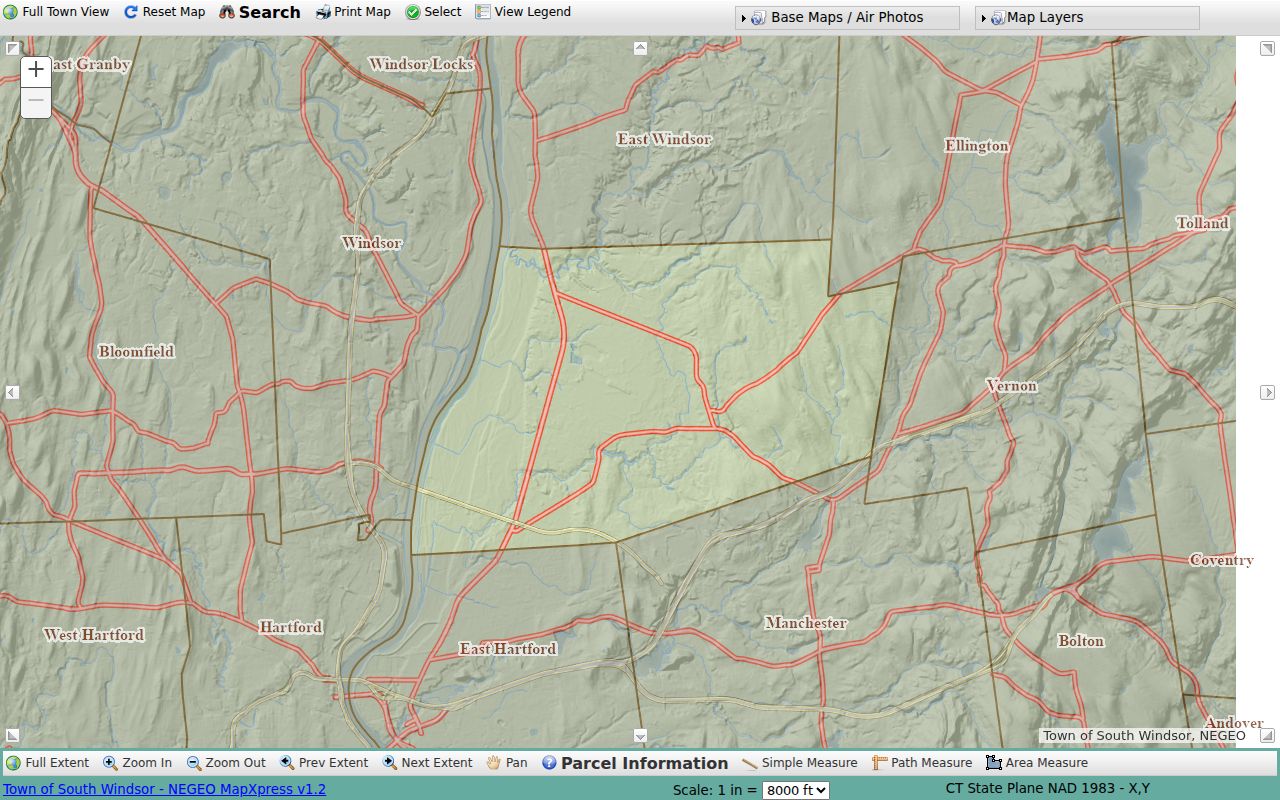The image size is (1280, 800).
Task: Click the Coventry town label
Action: (1222, 560)
